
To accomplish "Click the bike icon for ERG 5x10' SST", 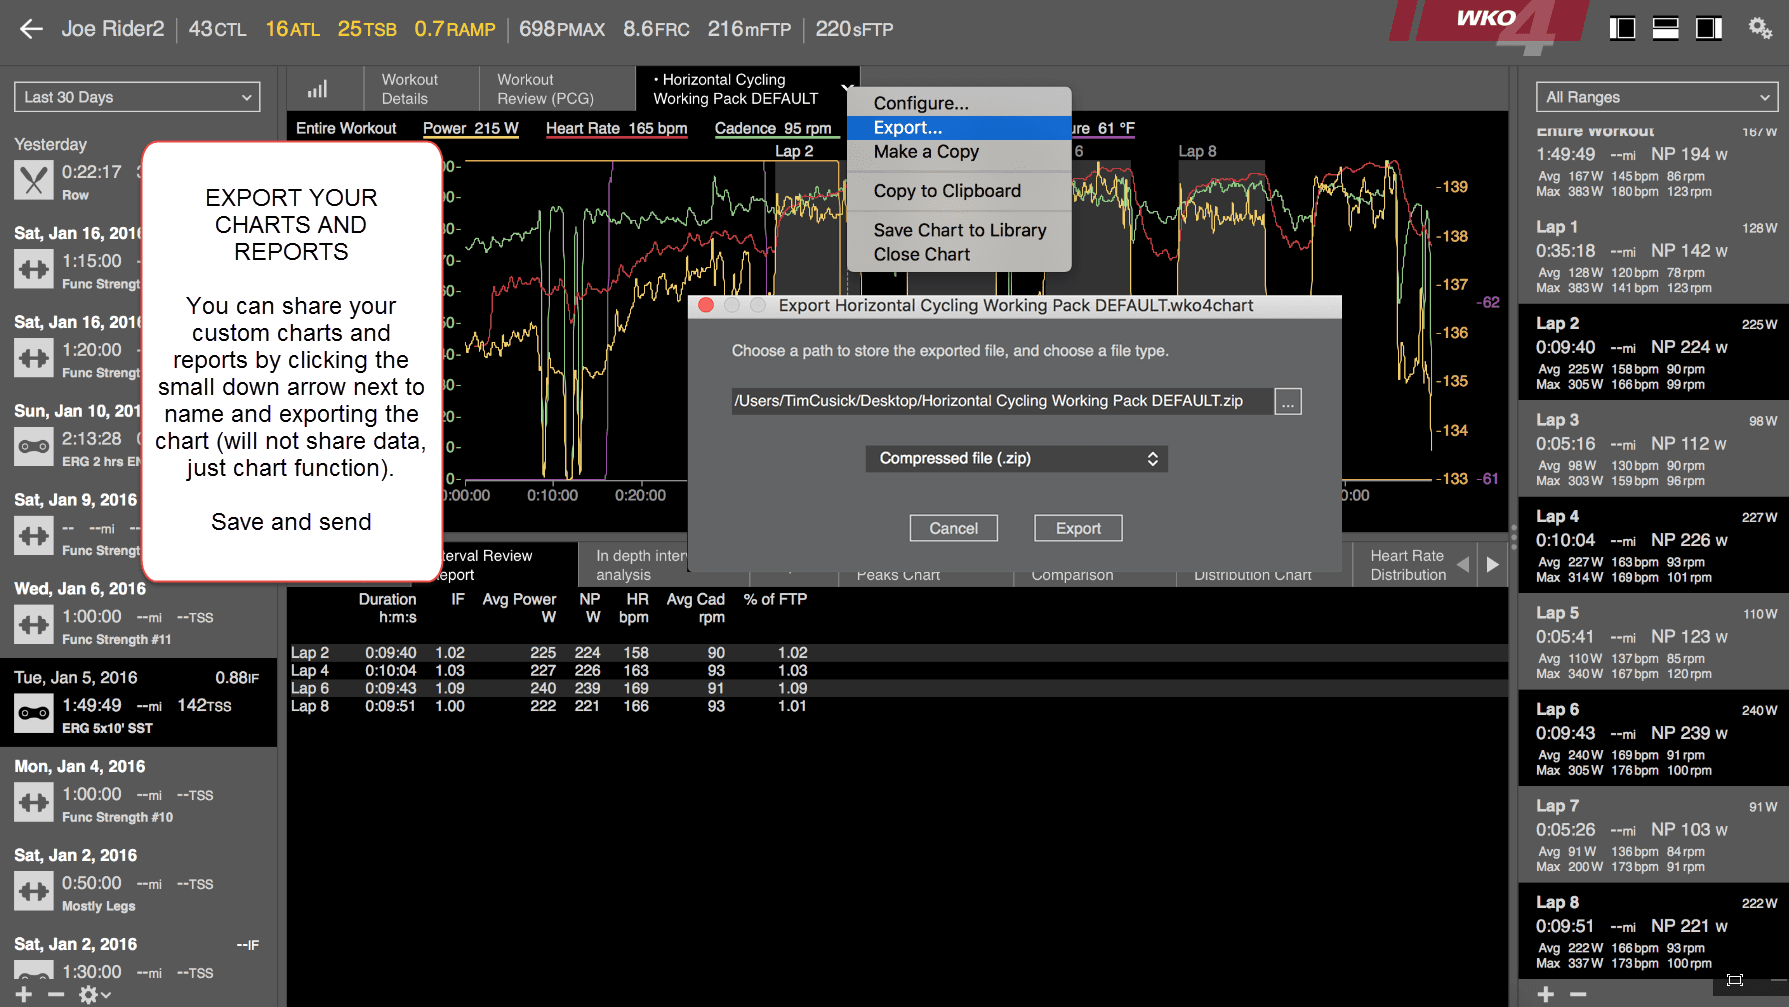I will tap(34, 714).
